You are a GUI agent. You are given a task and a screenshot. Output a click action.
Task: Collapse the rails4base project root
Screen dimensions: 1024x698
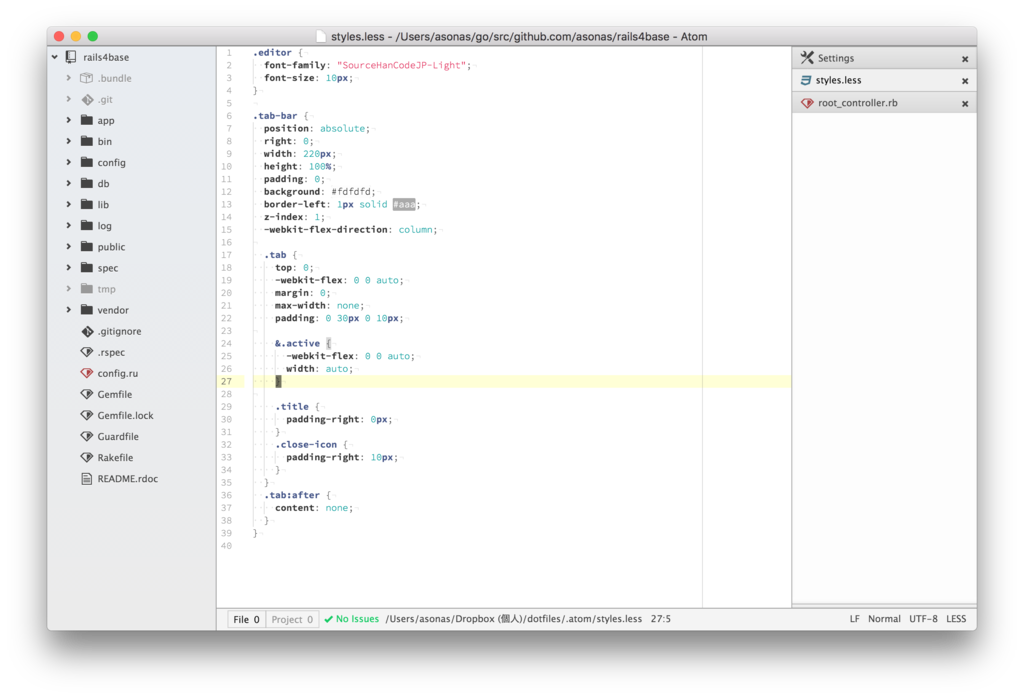55,57
